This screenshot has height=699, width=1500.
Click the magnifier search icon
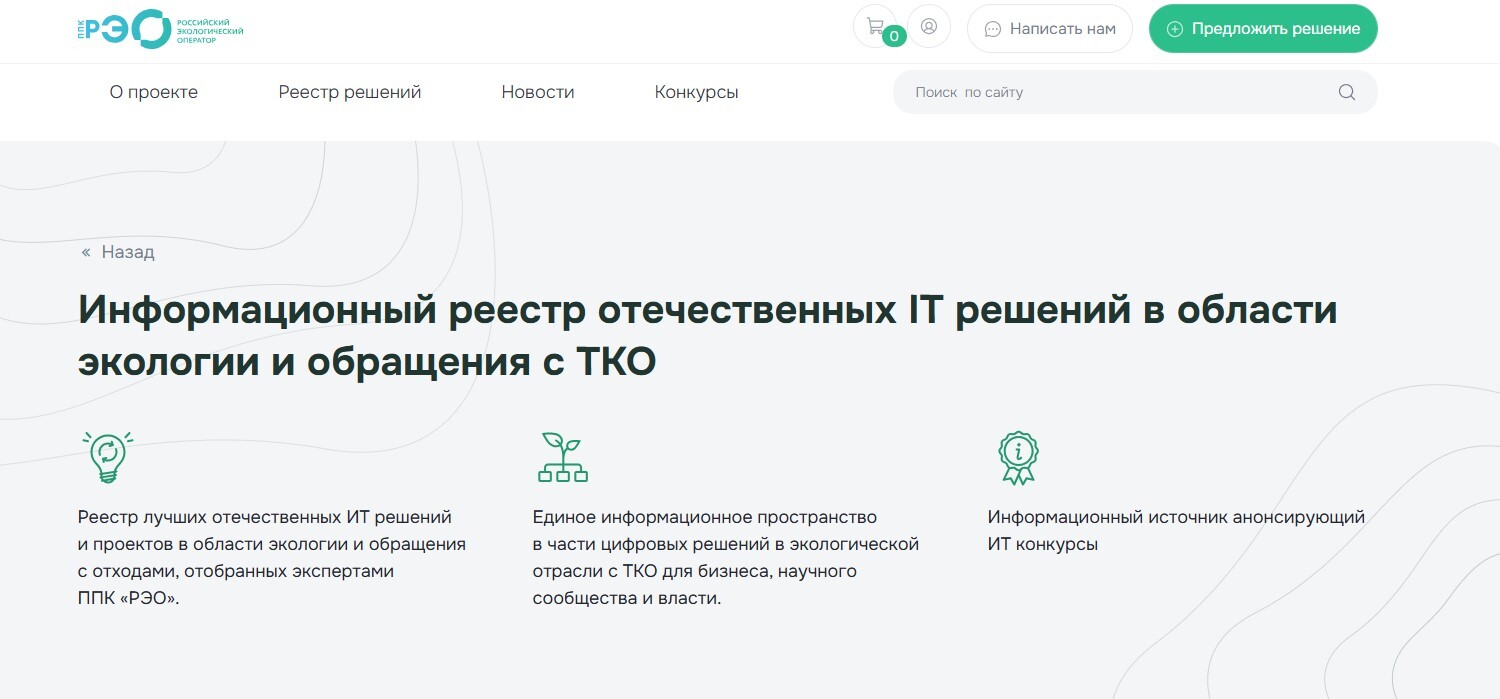pyautogui.click(x=1347, y=92)
